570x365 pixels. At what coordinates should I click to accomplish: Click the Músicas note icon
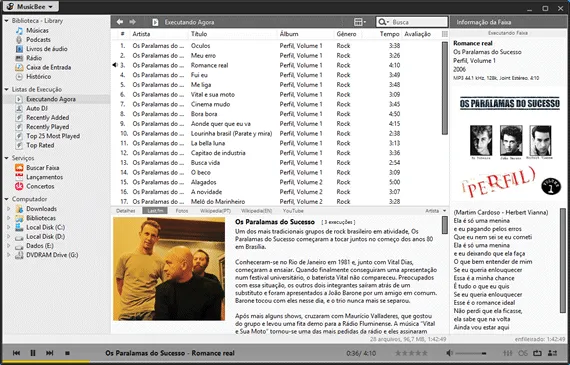(x=19, y=31)
